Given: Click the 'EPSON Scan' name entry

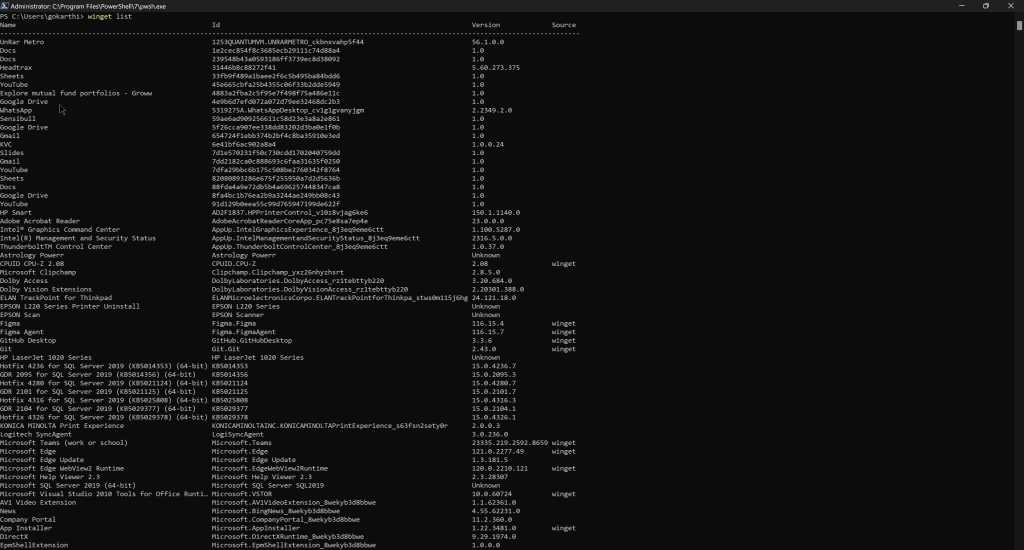Looking at the screenshot, I should pos(20,314).
